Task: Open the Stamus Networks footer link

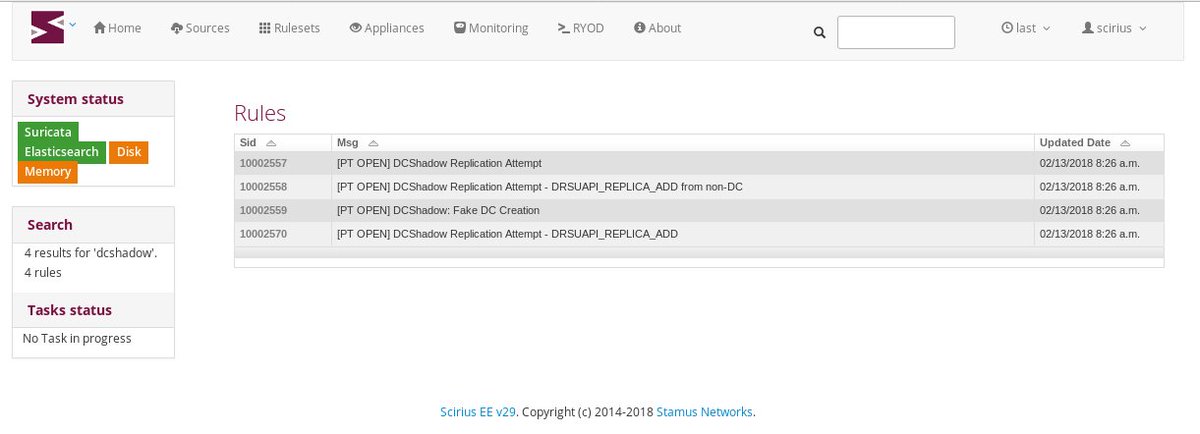Action: [705, 412]
